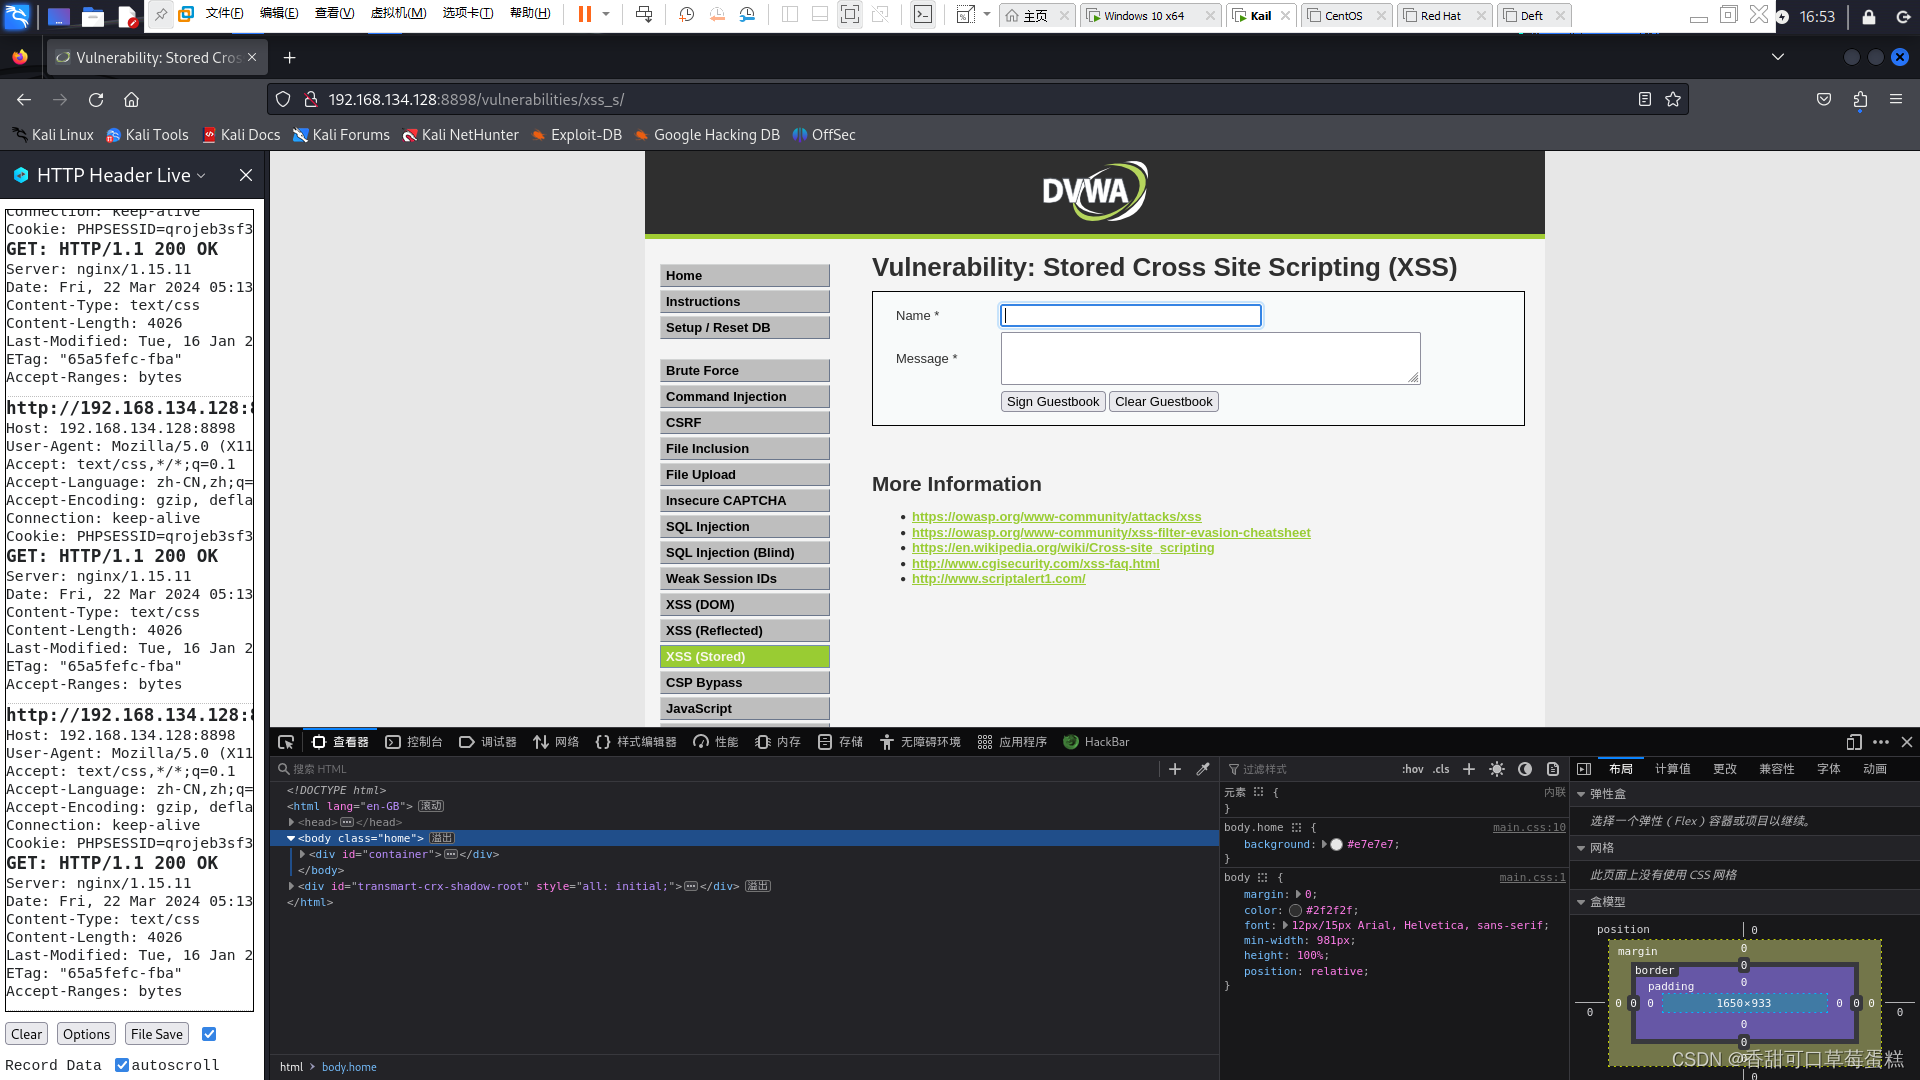Screen dimensions: 1920x1080
Task: Switch to the 计算值 layout tab
Action: pos(1672,768)
